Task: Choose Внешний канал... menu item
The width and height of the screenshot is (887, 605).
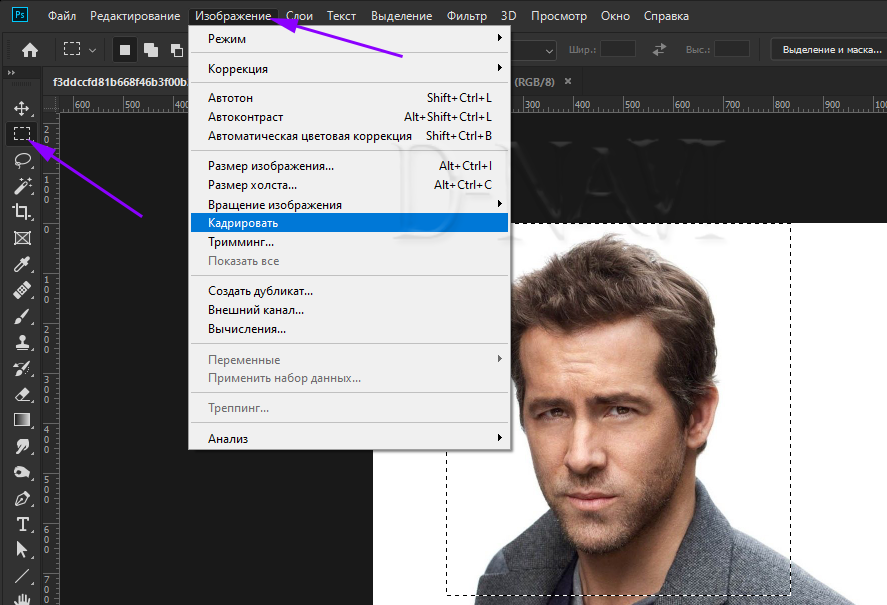Action: tap(350, 310)
